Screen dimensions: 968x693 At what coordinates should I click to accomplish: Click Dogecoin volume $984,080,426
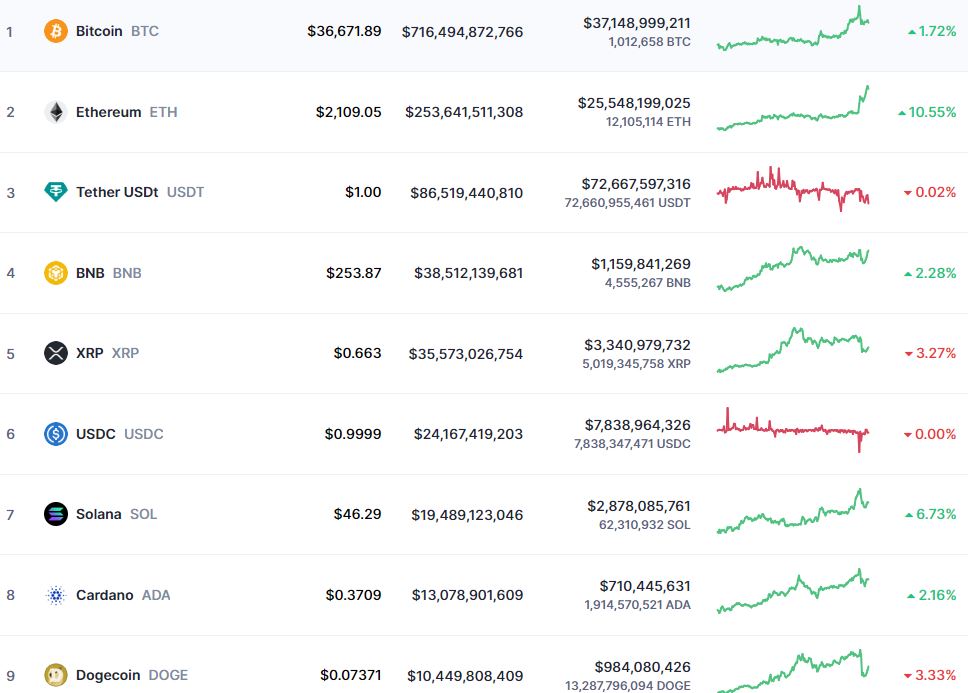(x=643, y=667)
